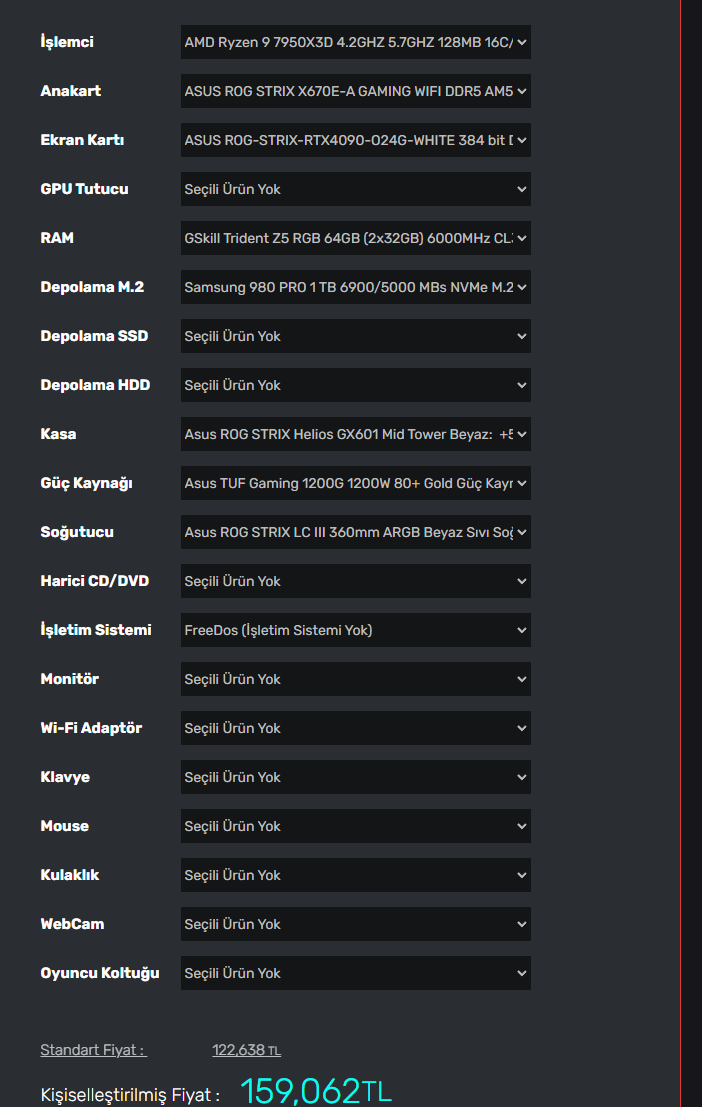Expand the Wi-Fi Adaptör dropdown
The width and height of the screenshot is (702, 1107).
pyautogui.click(x=355, y=728)
